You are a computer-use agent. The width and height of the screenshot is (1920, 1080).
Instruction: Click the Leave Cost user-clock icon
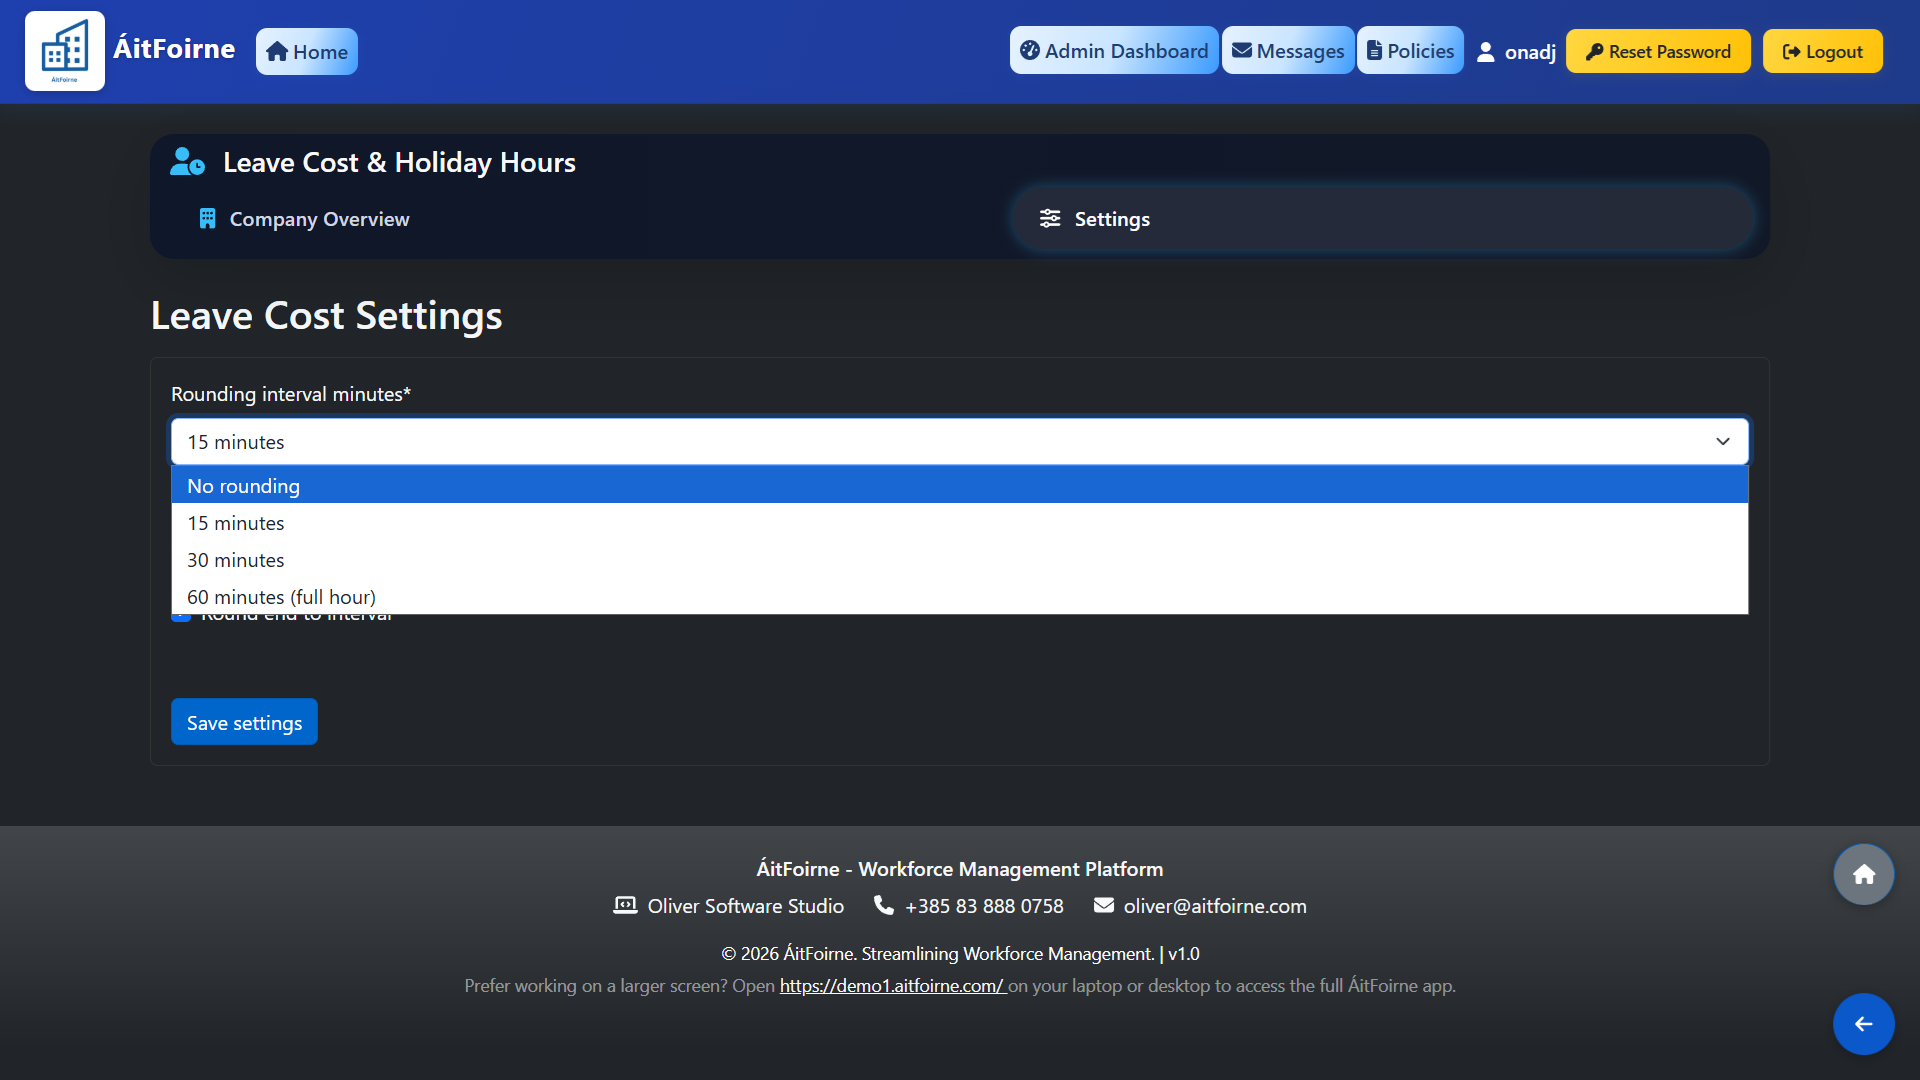tap(187, 162)
